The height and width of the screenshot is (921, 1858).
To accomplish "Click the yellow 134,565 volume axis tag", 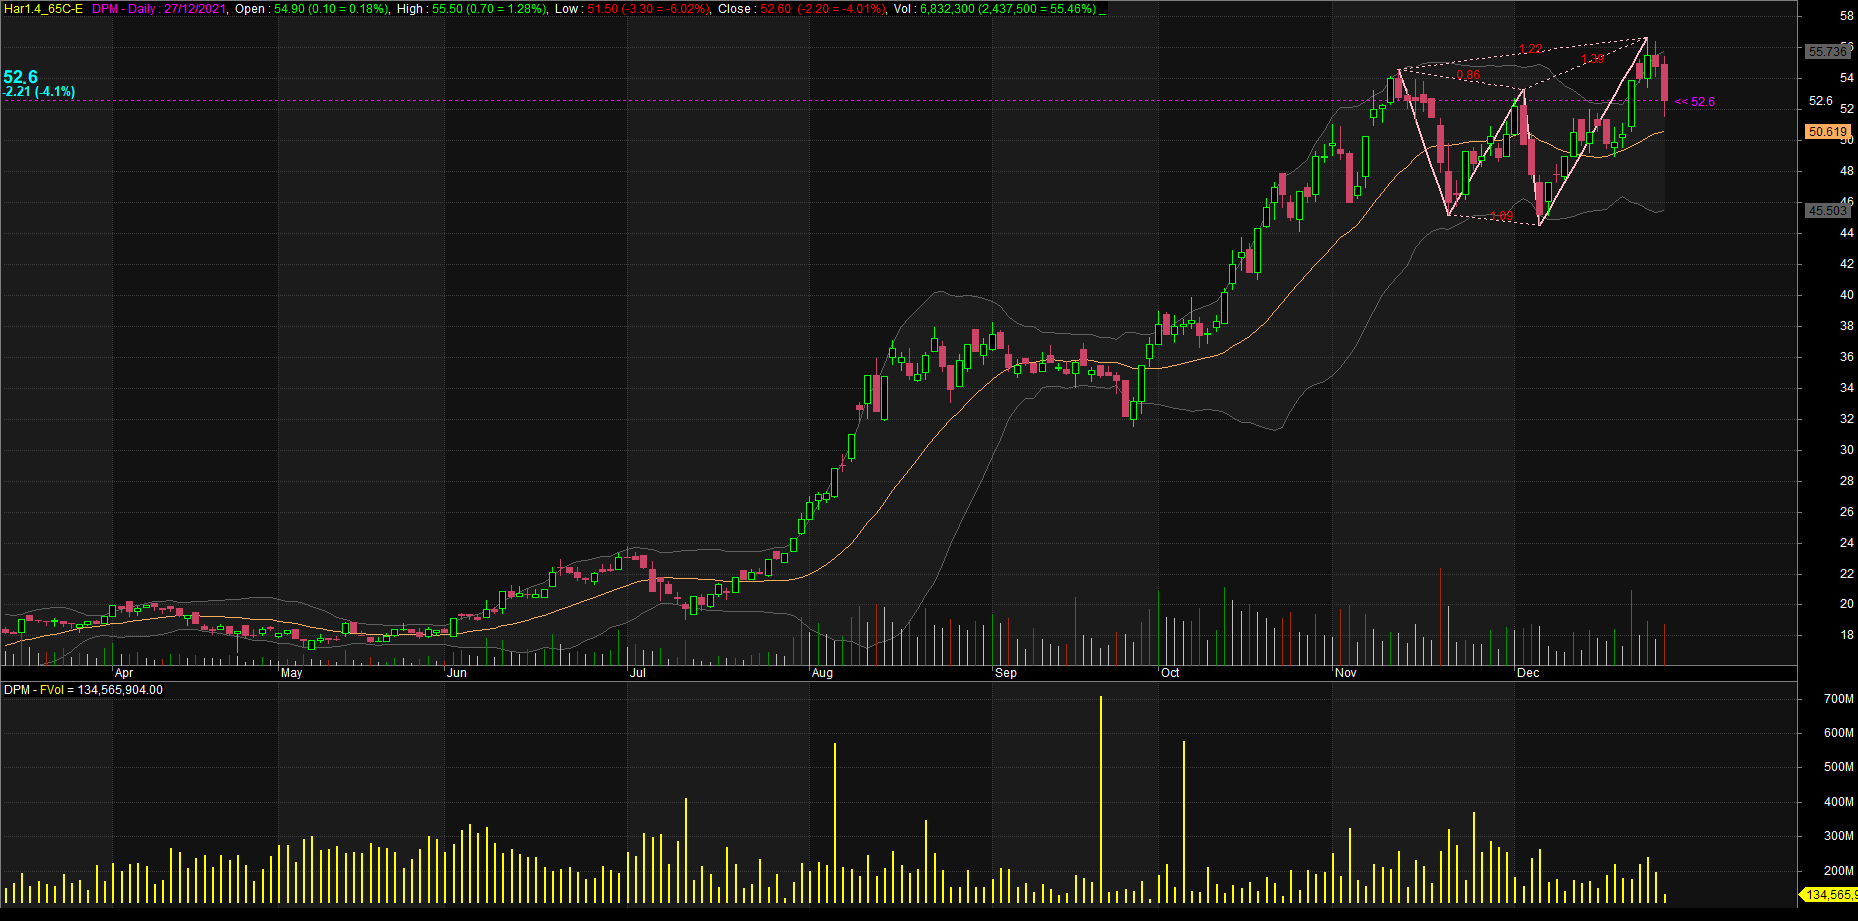I will pyautogui.click(x=1829, y=895).
